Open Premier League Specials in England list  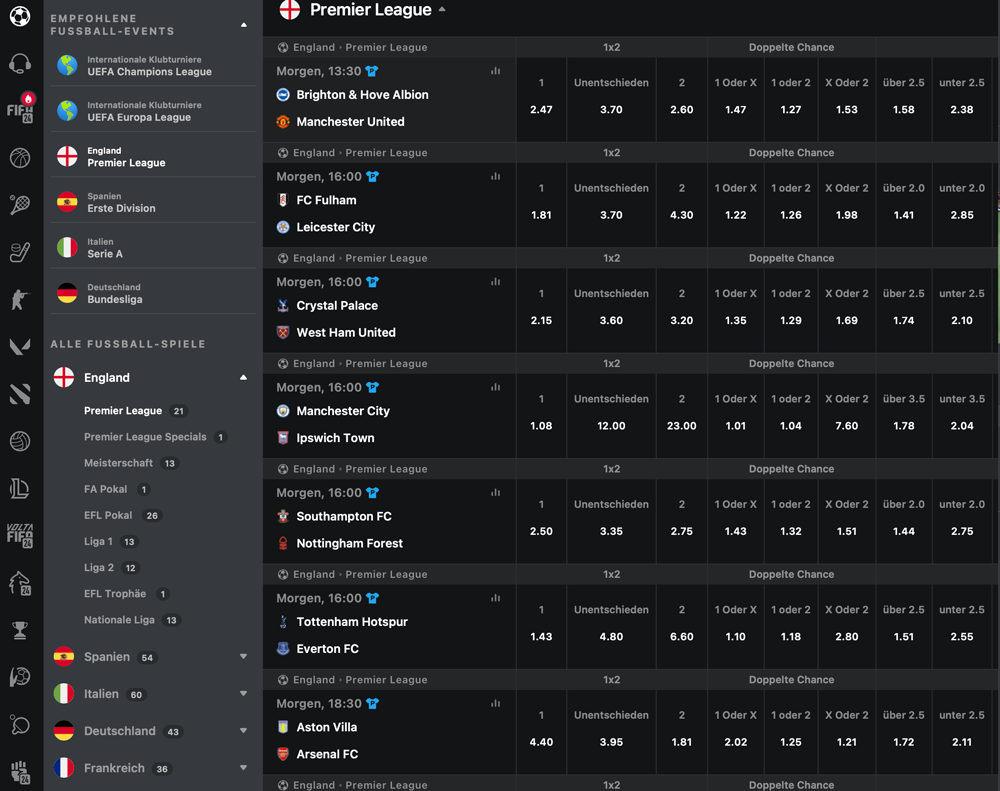(145, 437)
